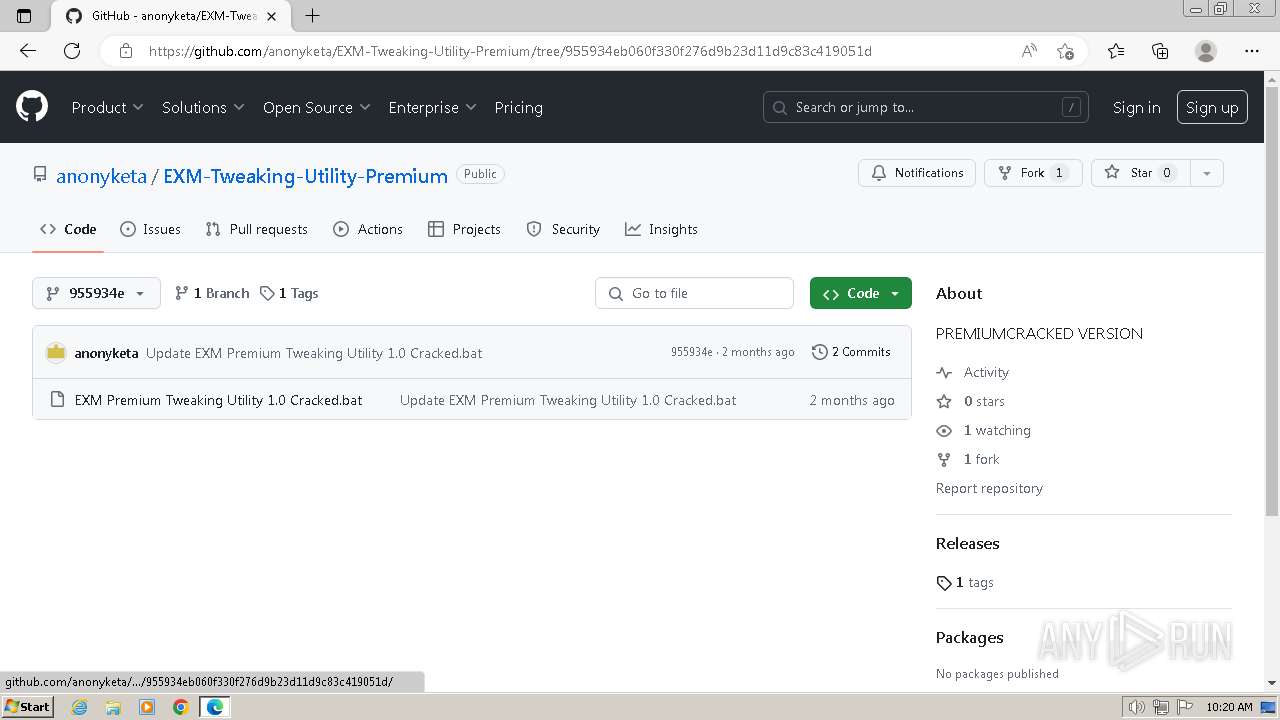Go to the Pull requests tab
Viewport: 1280px width, 720px height.
[x=256, y=229]
